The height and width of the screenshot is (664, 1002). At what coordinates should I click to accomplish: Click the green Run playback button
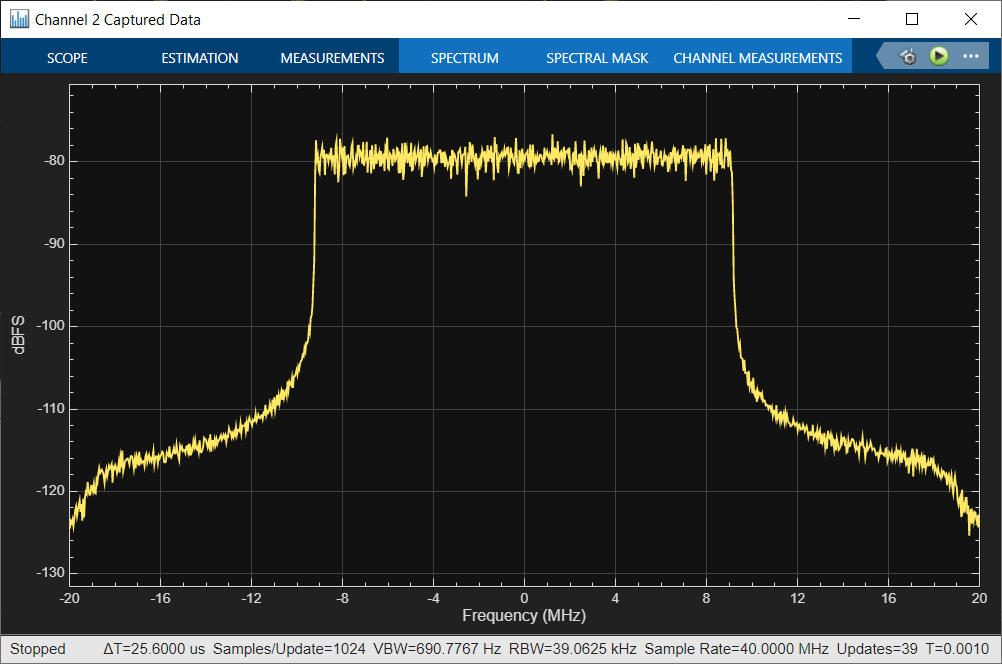click(938, 56)
